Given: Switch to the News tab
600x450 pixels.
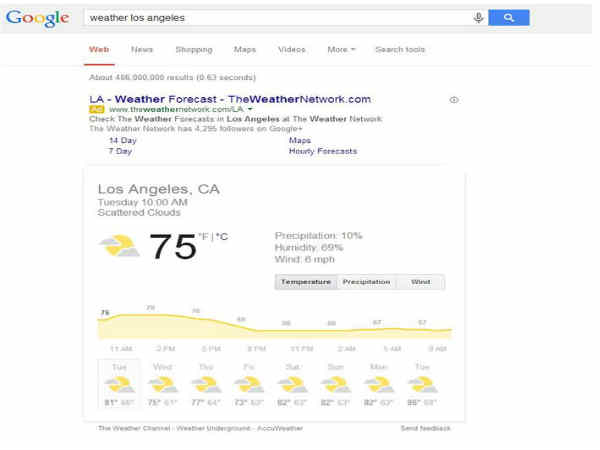Looking at the screenshot, I should [142, 49].
